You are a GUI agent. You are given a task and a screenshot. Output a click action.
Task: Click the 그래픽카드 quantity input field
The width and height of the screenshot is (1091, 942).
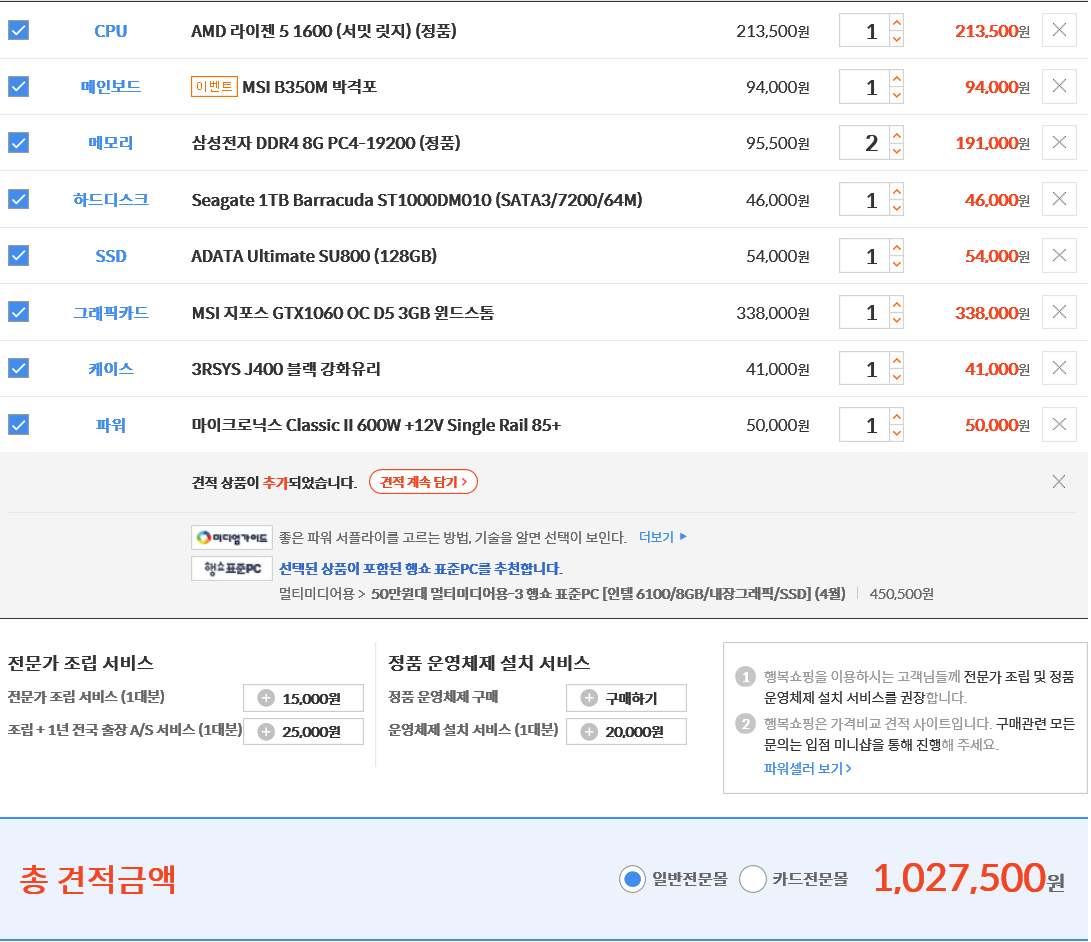tap(864, 312)
